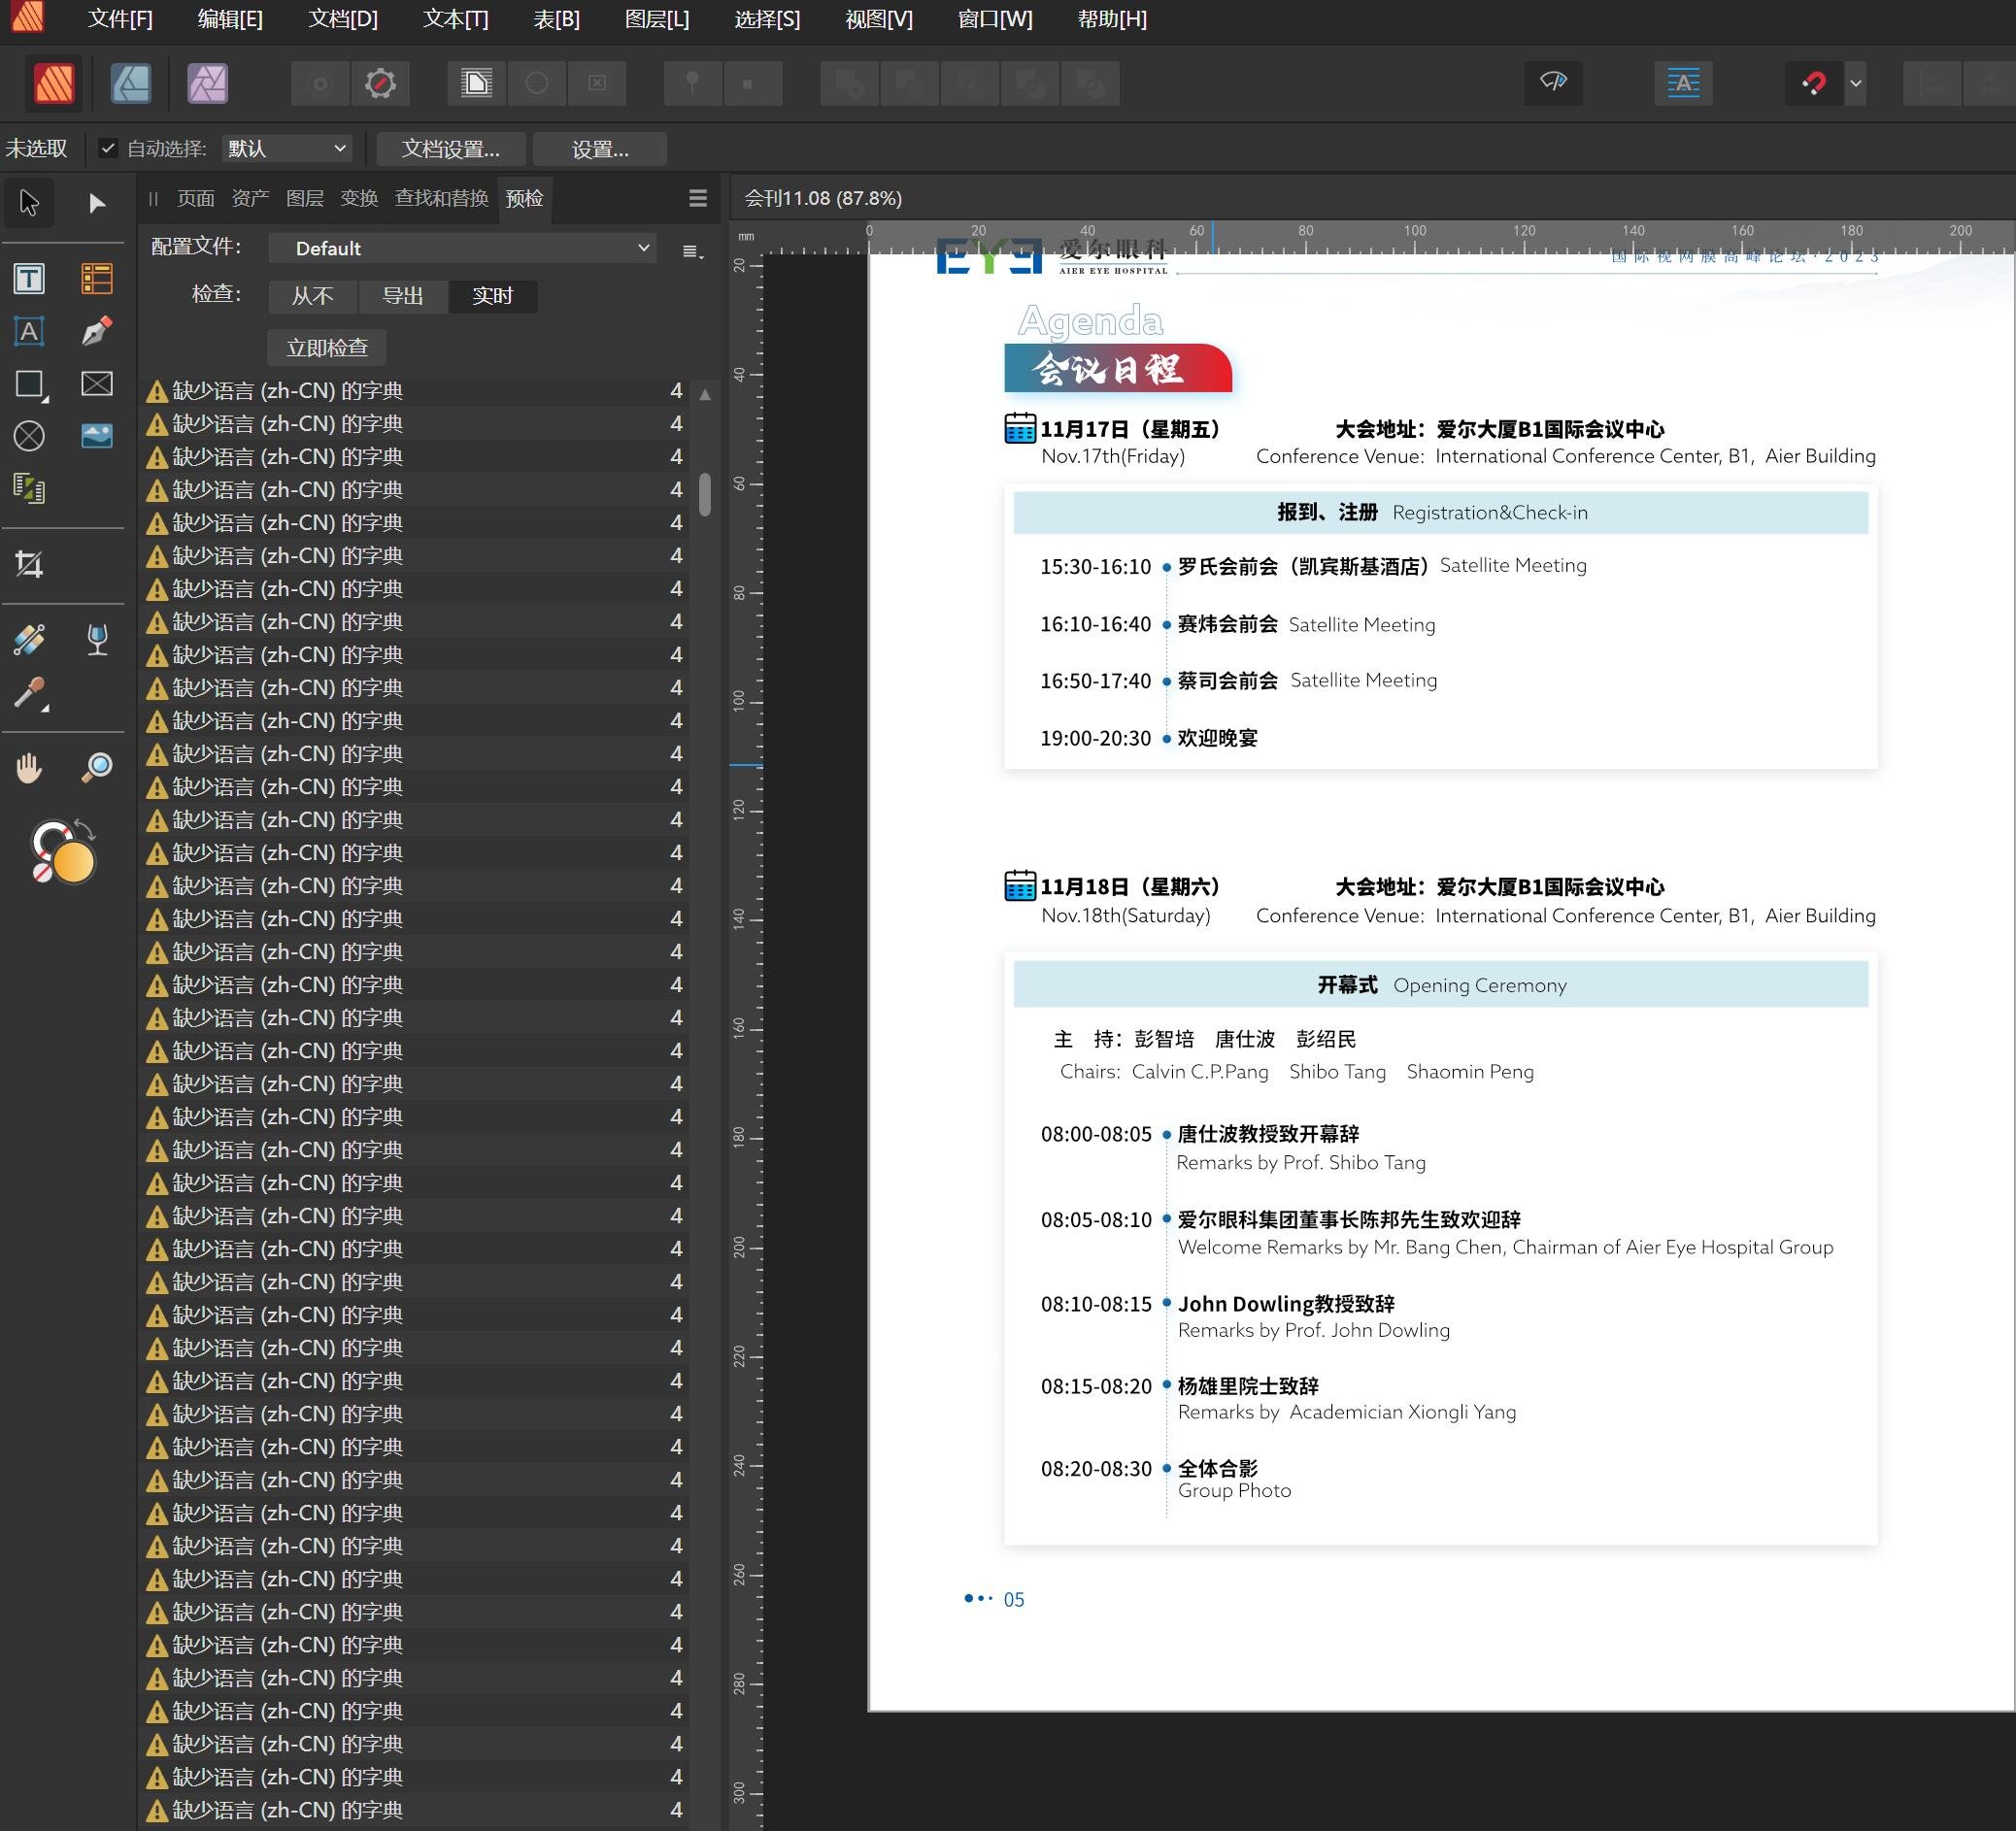Screen dimensions: 2016x1831
Task: Select the Table tool
Action: coord(96,278)
